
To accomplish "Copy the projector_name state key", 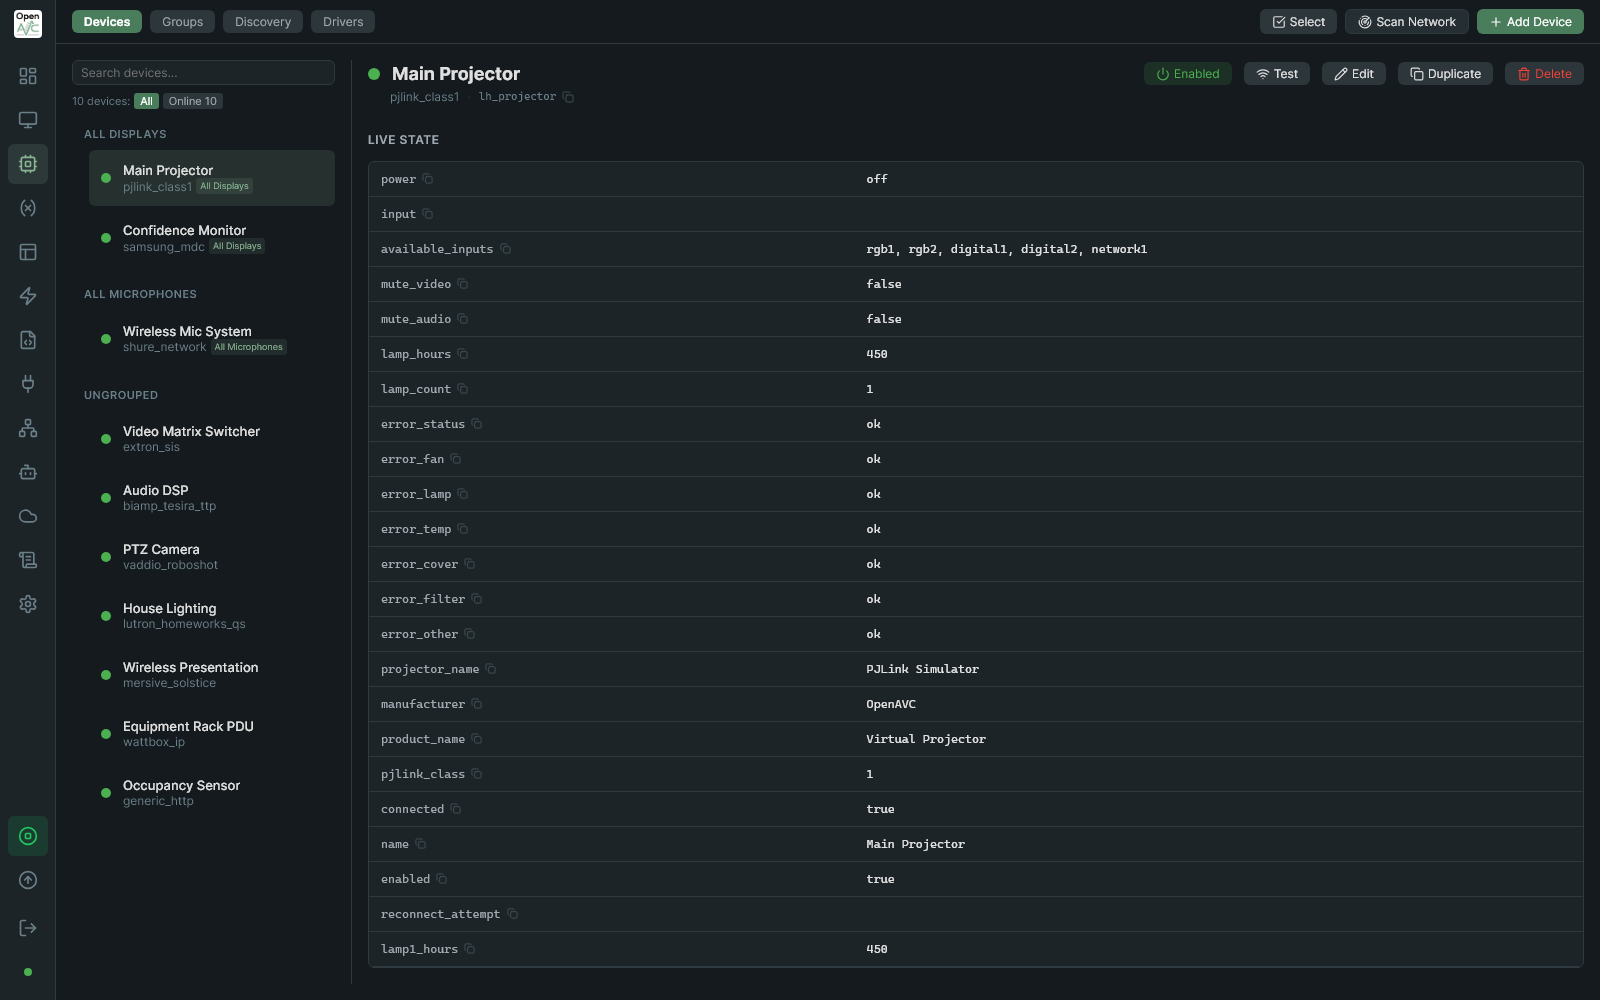I will 491,669.
